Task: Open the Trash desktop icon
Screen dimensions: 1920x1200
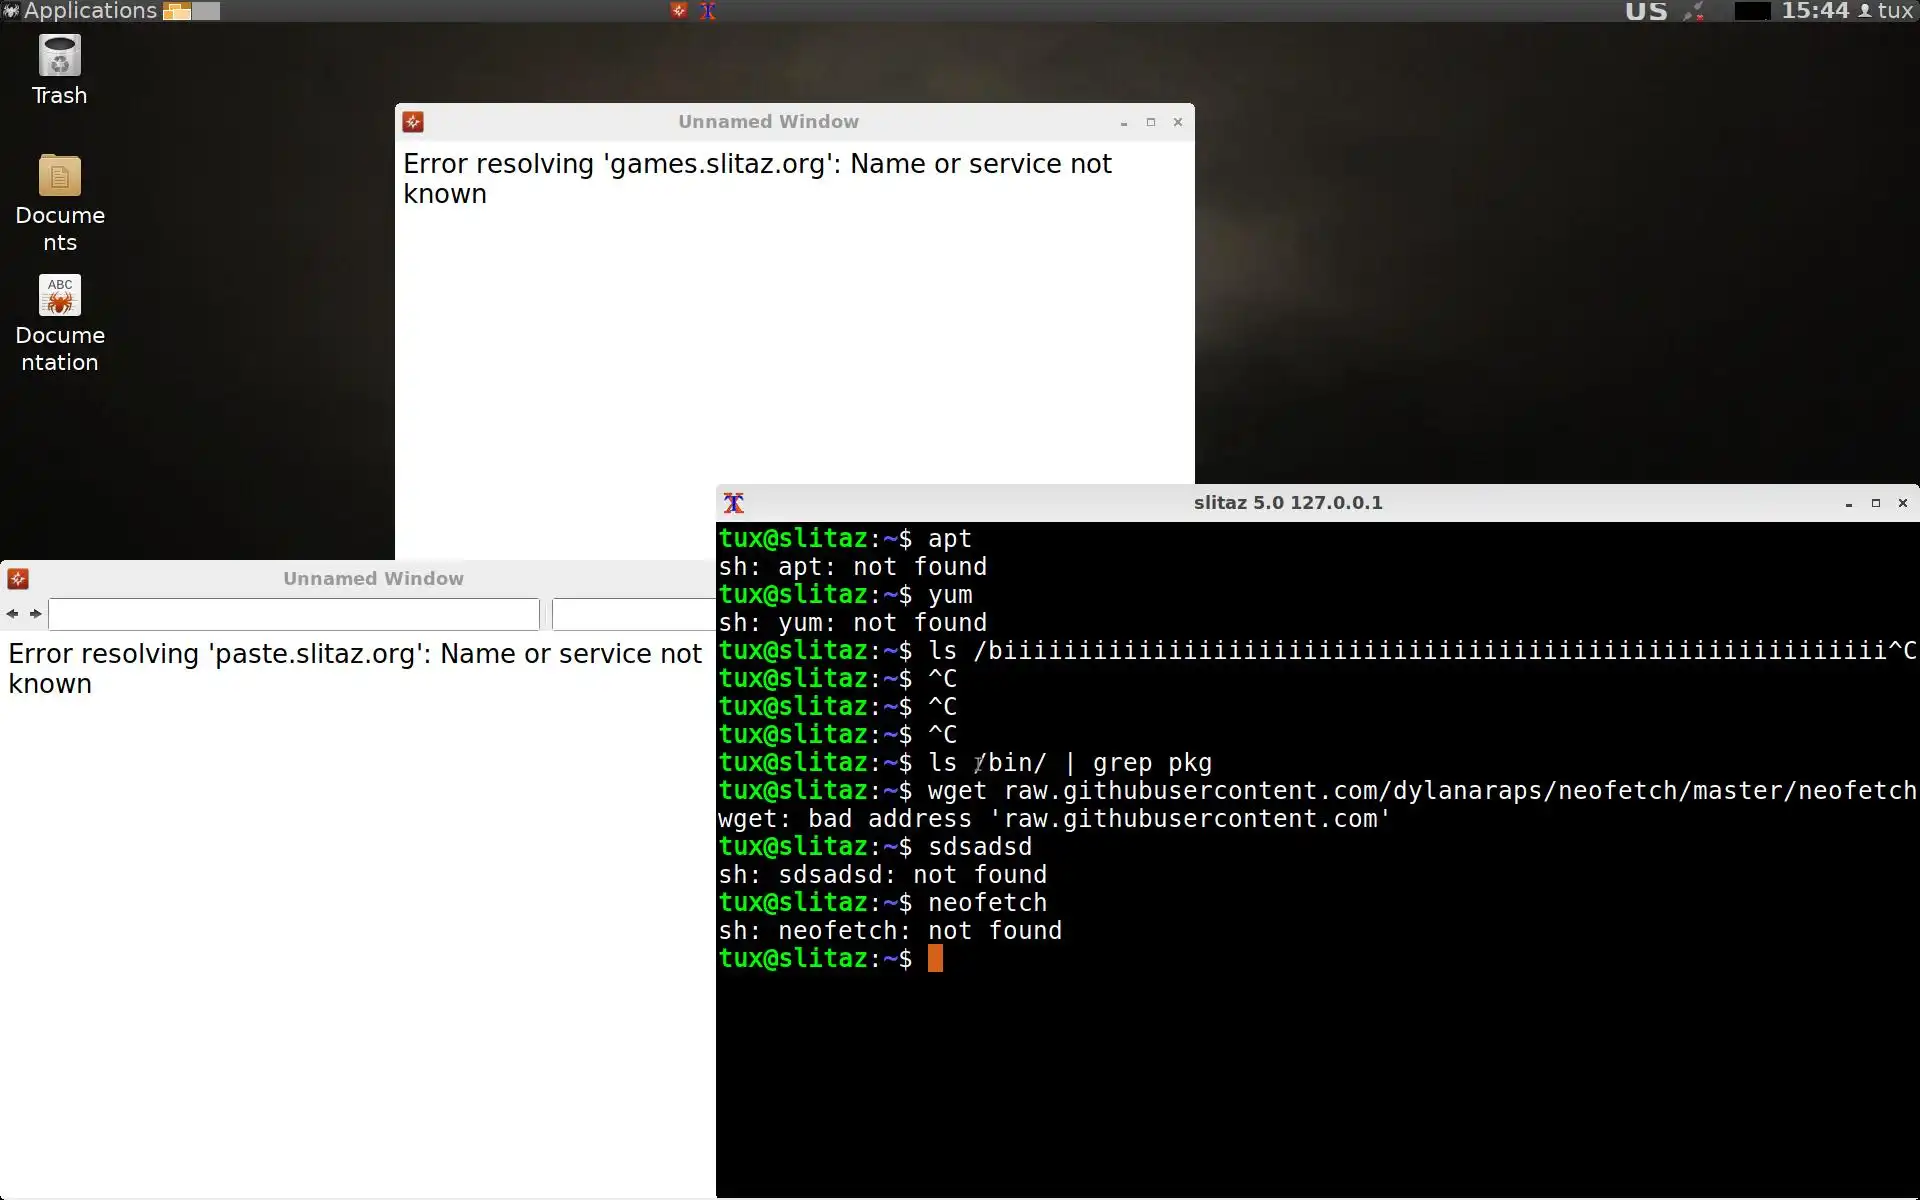Action: [59, 58]
